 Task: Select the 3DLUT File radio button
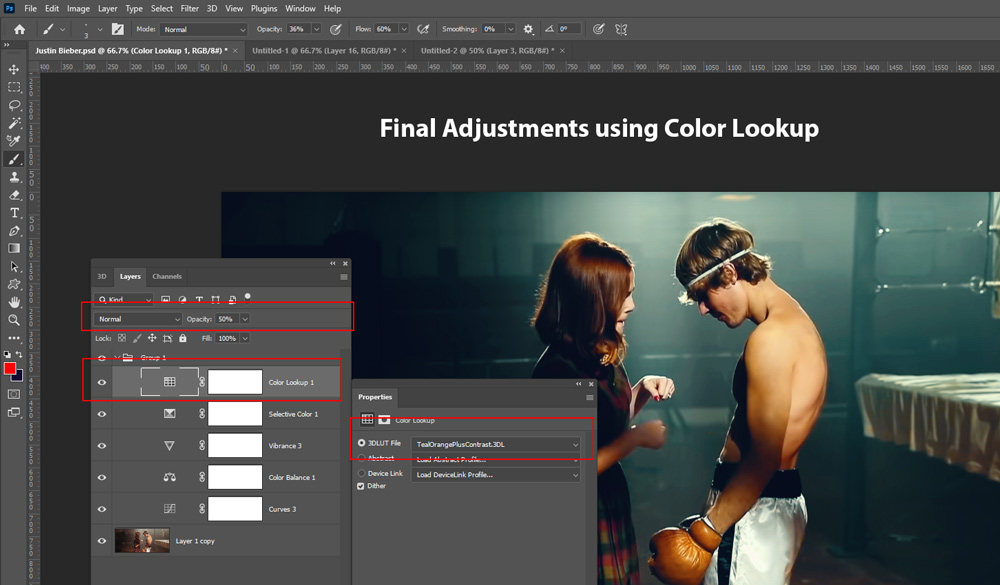362,443
